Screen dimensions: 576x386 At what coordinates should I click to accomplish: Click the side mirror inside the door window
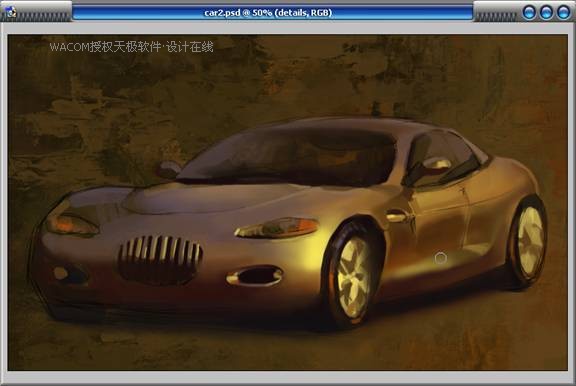pos(436,163)
